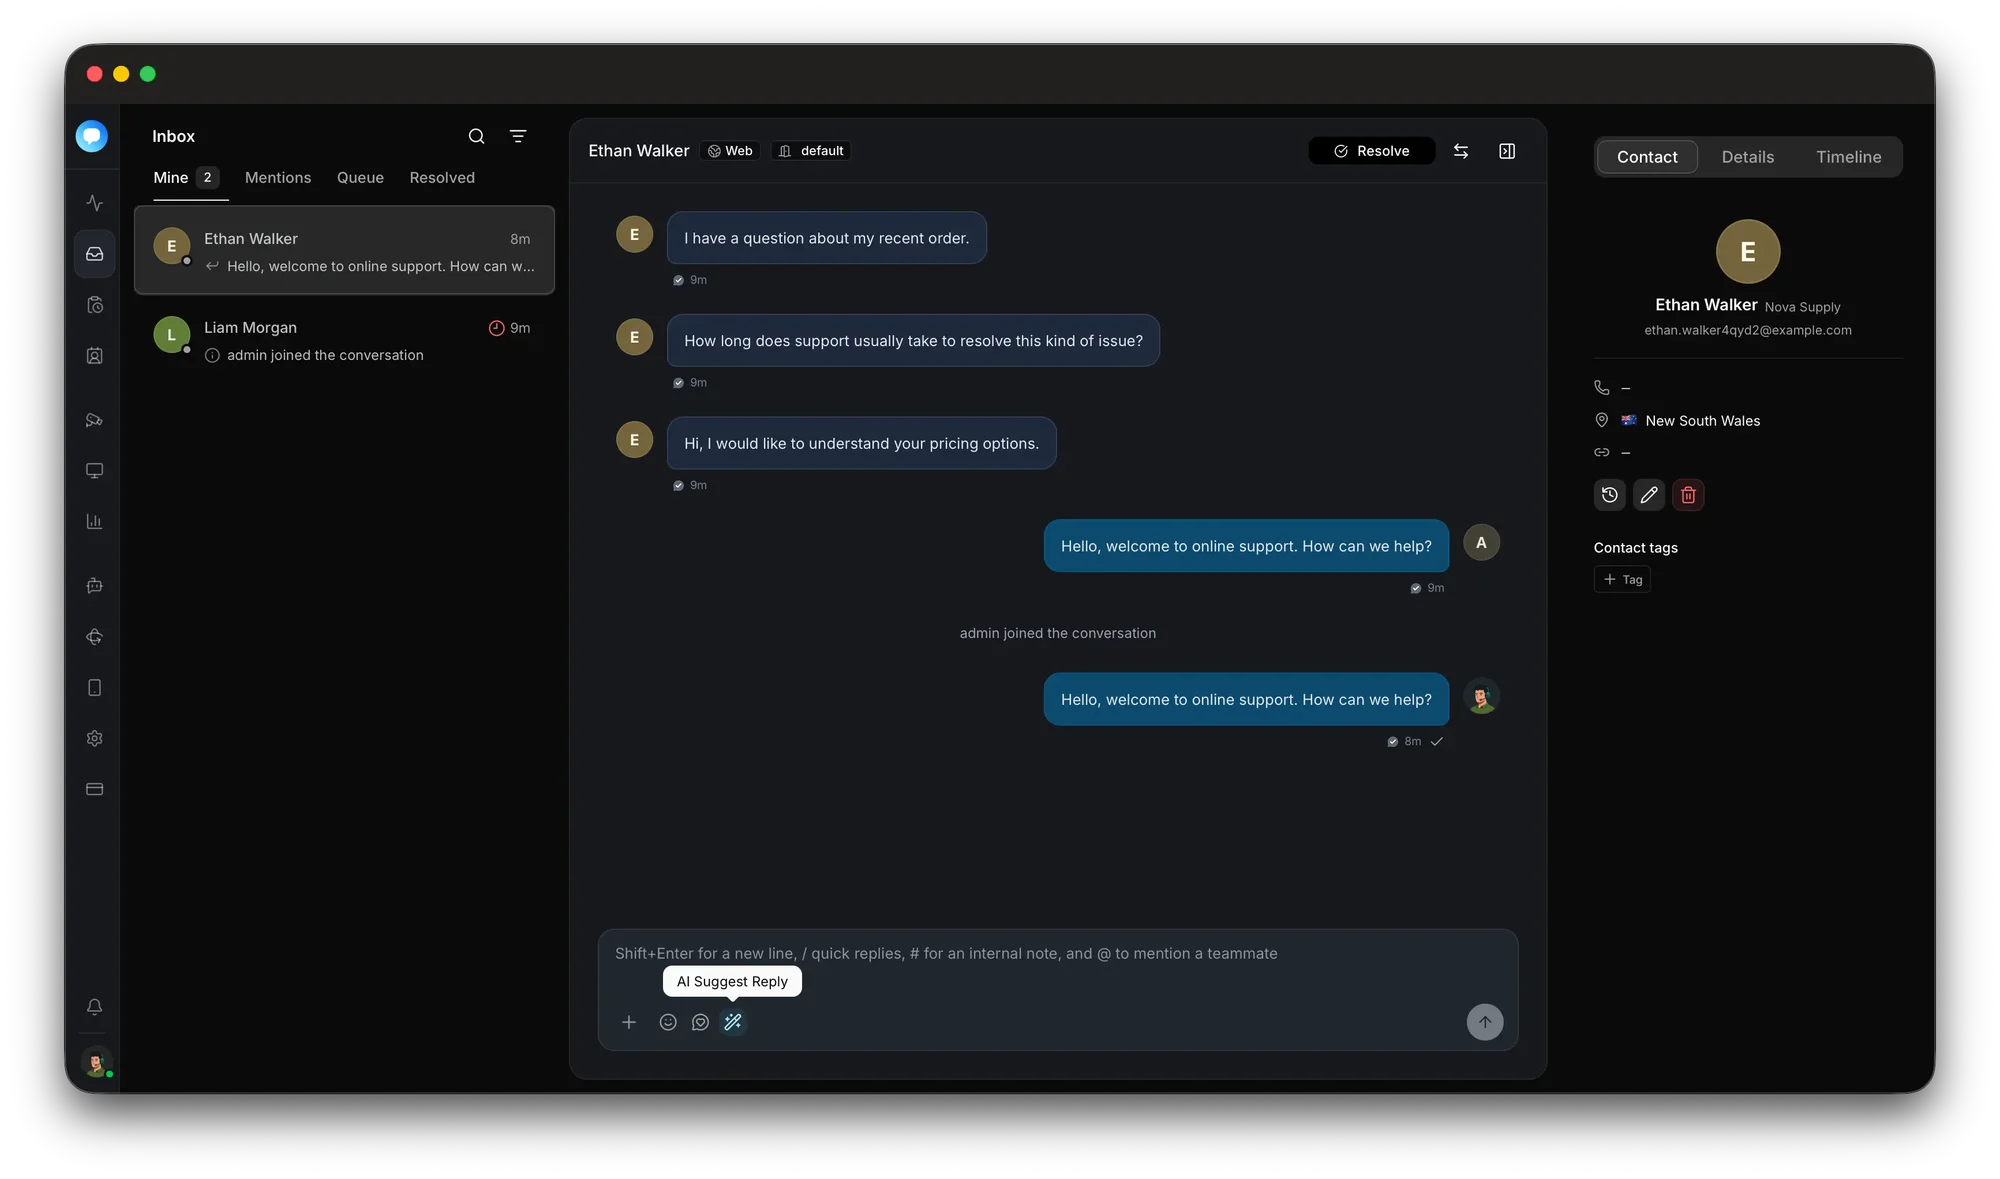Open the mobile device sidebar icon
The image size is (2000, 1179).
tap(95, 688)
